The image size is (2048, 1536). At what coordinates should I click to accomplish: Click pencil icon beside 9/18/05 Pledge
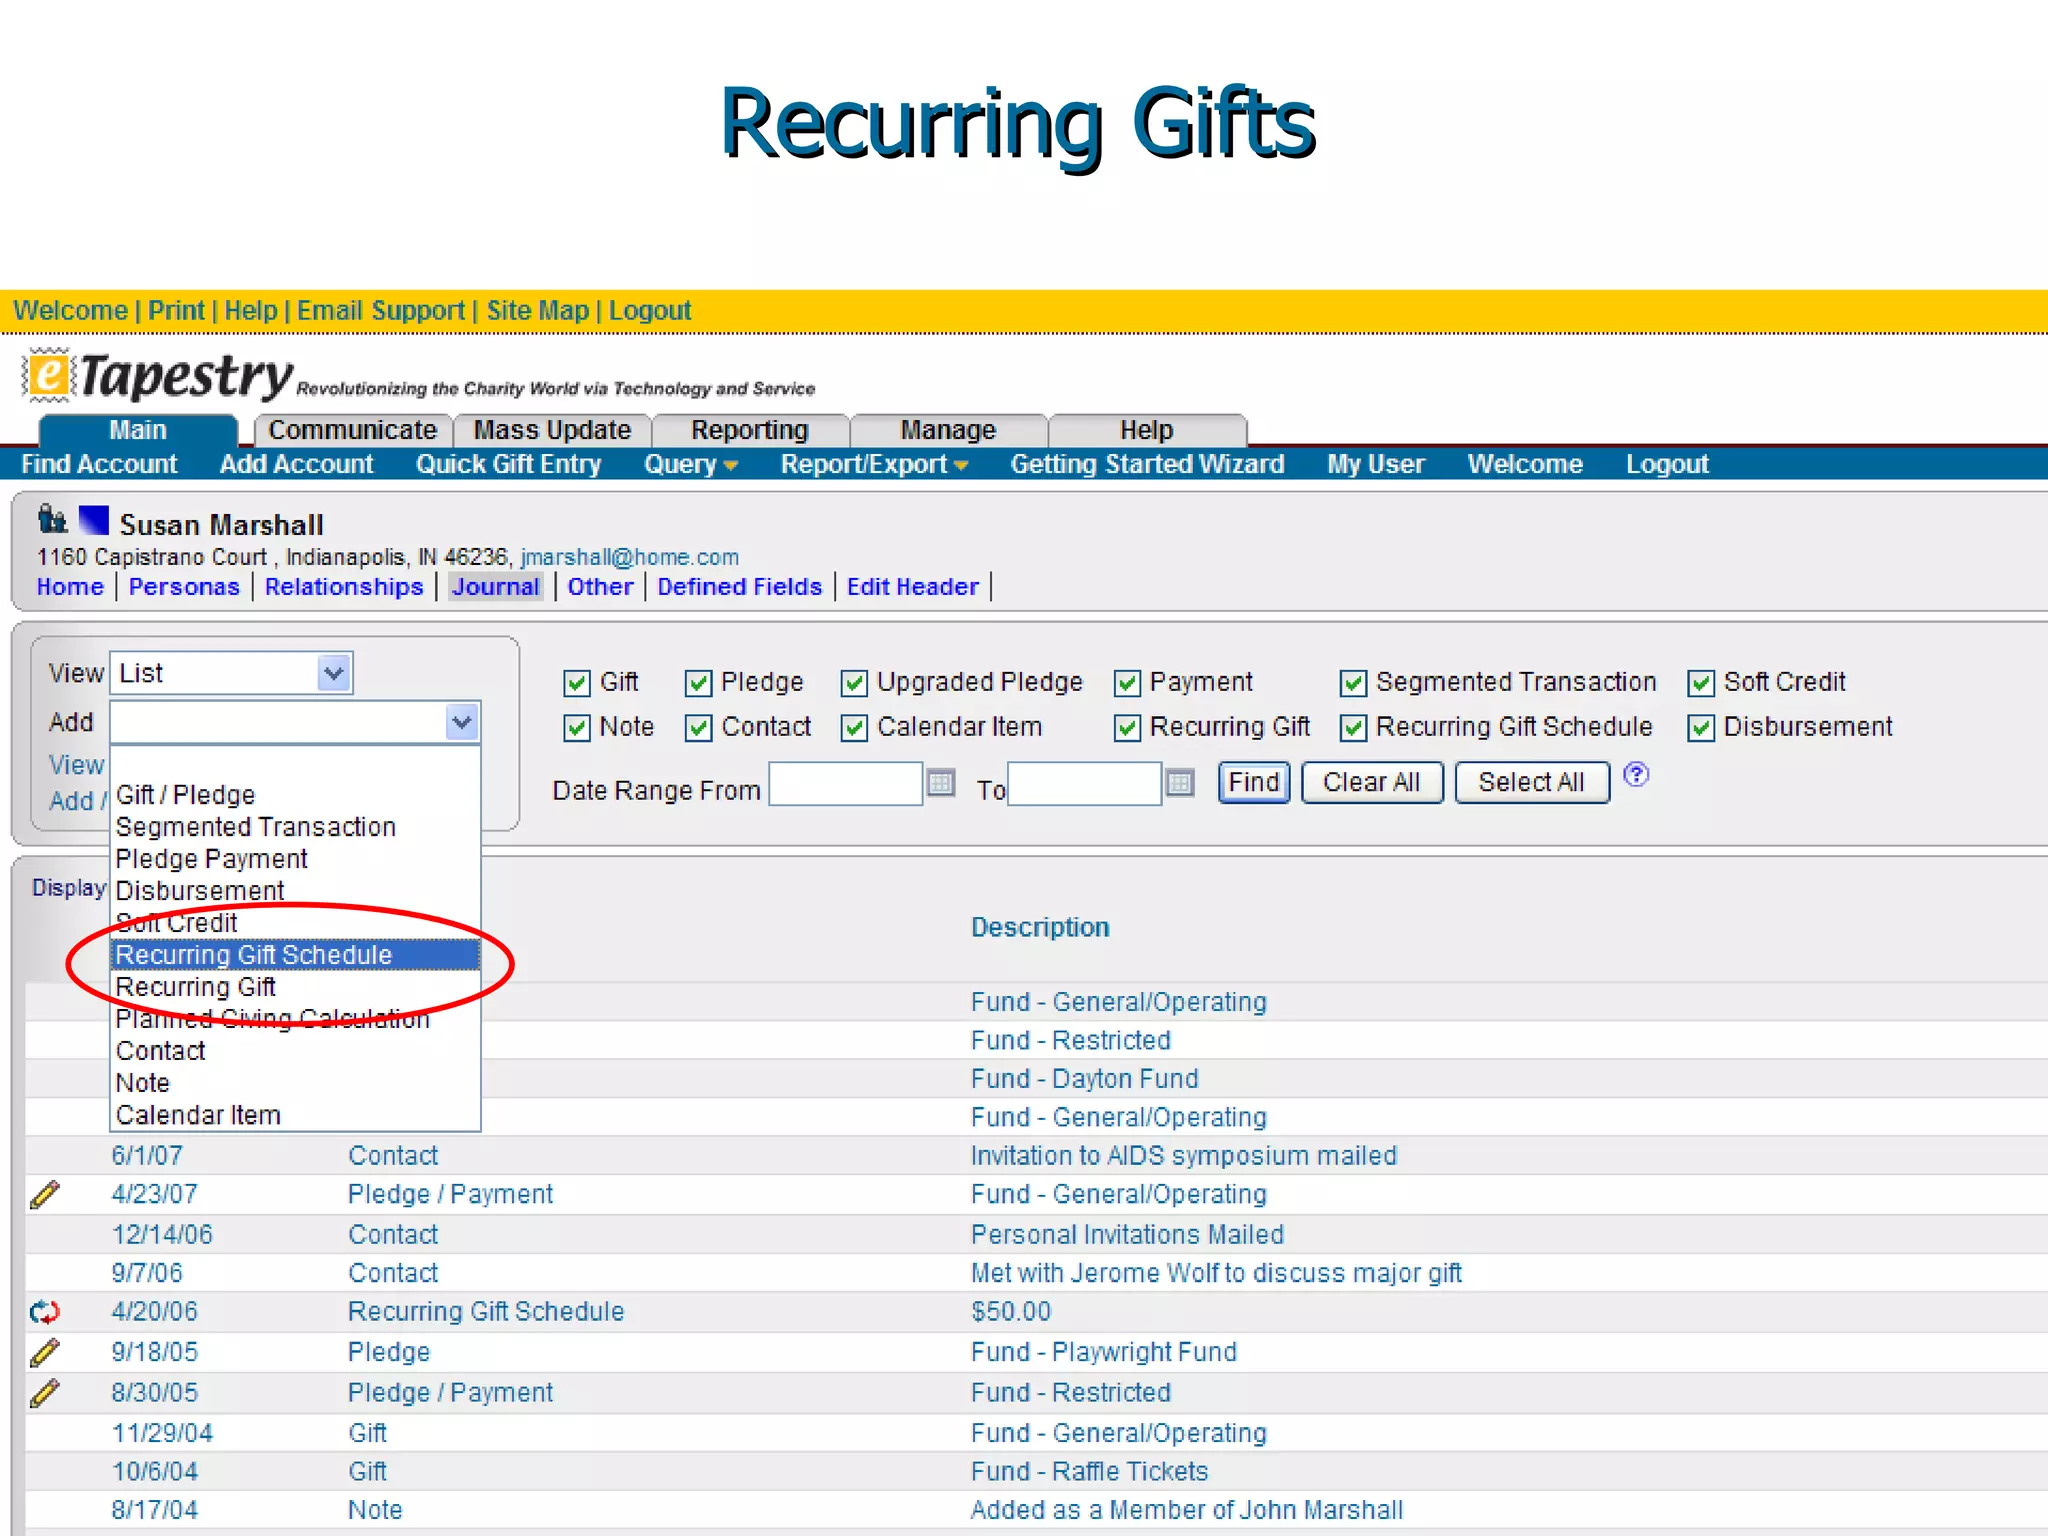point(45,1352)
